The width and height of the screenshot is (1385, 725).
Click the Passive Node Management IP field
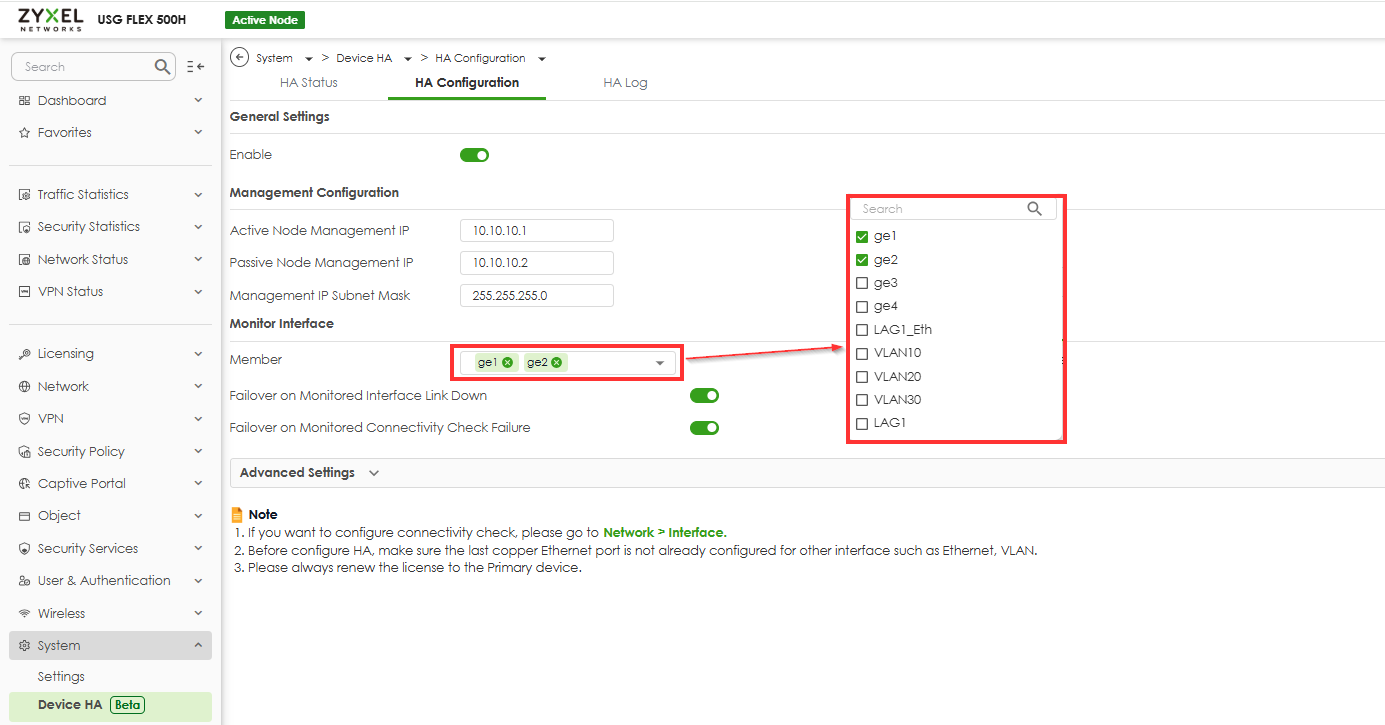(536, 262)
